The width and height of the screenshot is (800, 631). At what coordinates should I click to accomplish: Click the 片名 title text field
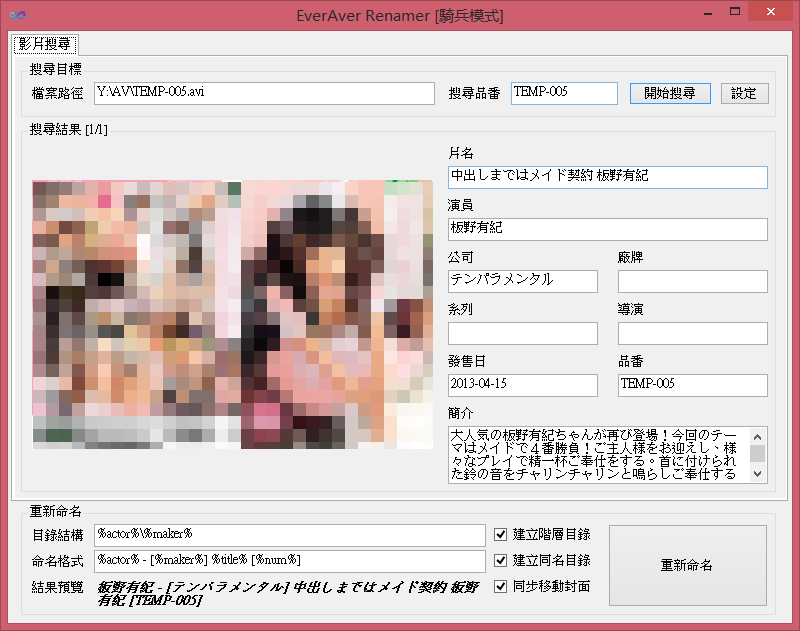coord(607,177)
